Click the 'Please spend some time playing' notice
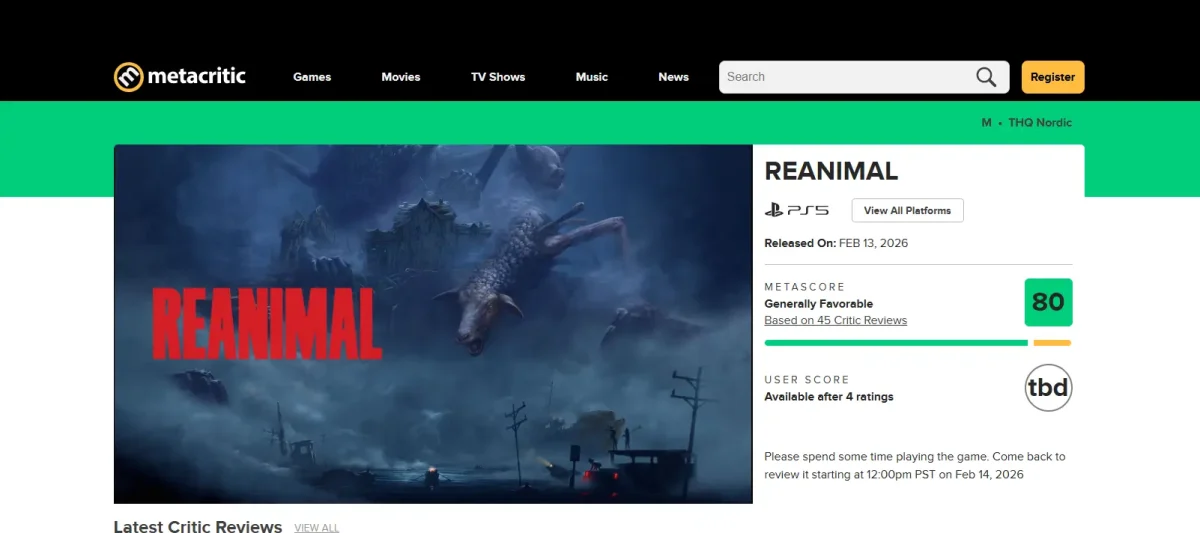The image size is (1200, 533). (915, 465)
